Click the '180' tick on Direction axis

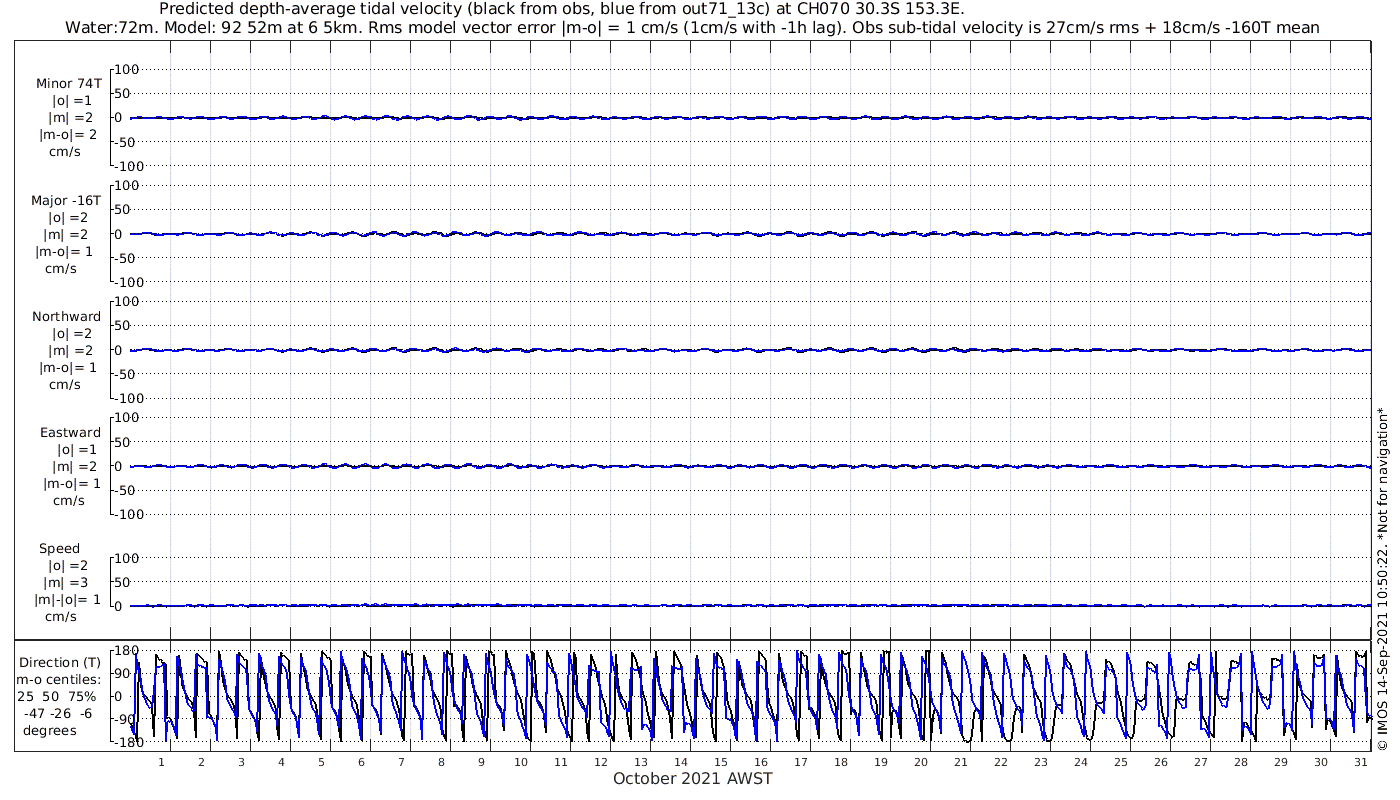tap(126, 650)
